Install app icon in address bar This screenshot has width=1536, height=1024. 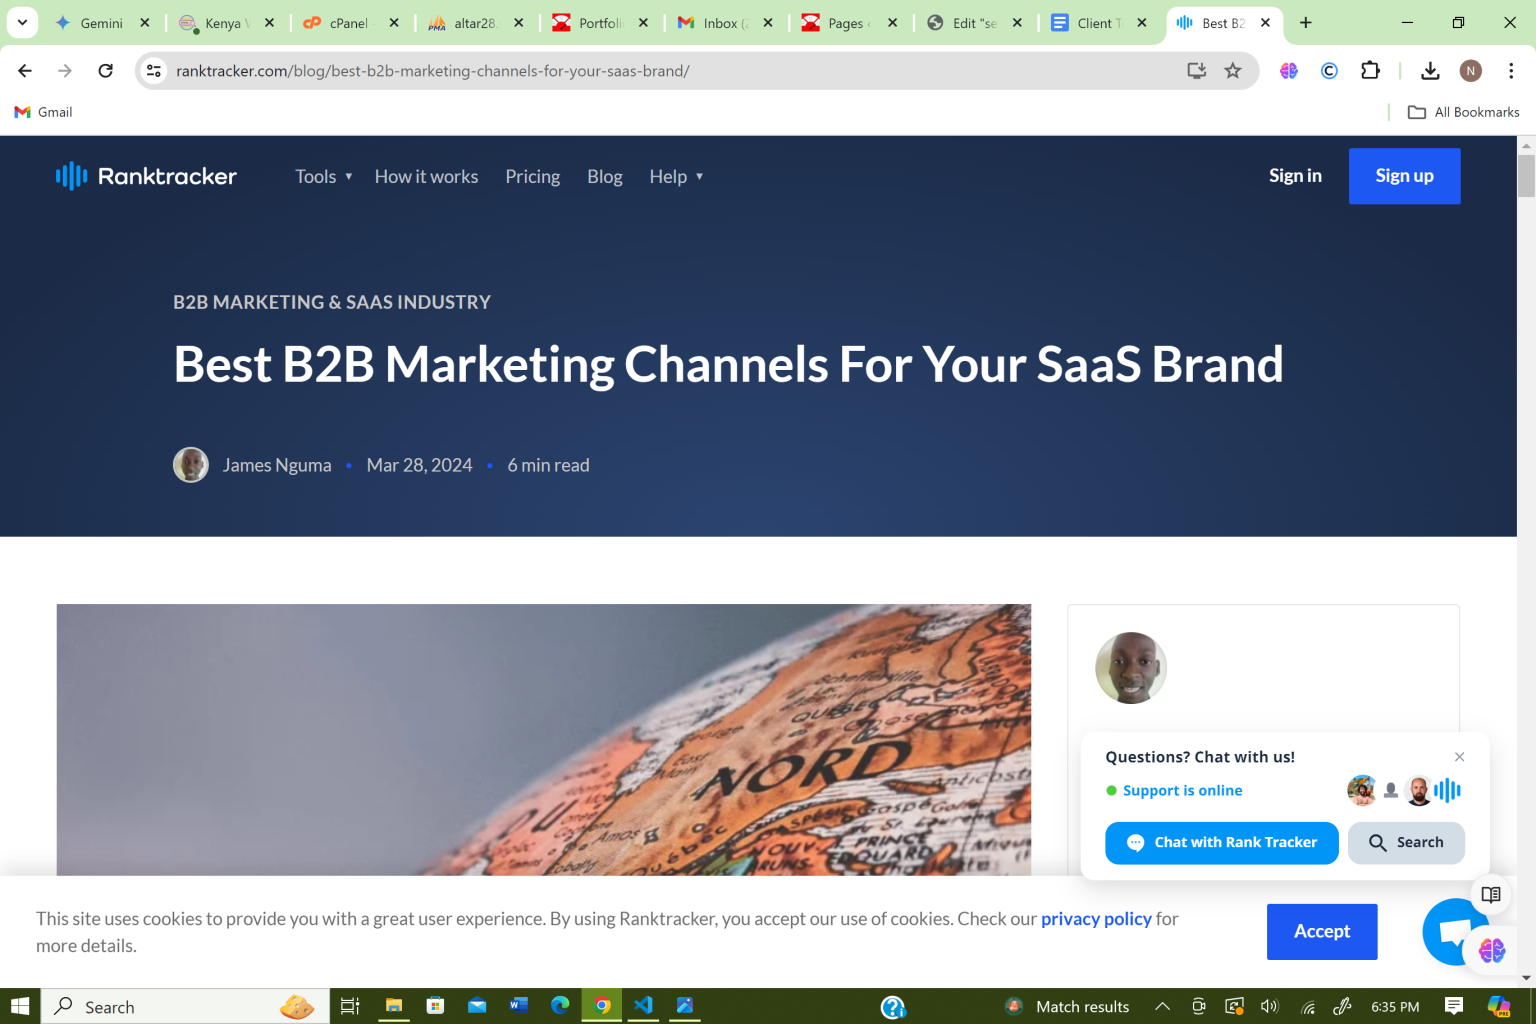[1196, 70]
